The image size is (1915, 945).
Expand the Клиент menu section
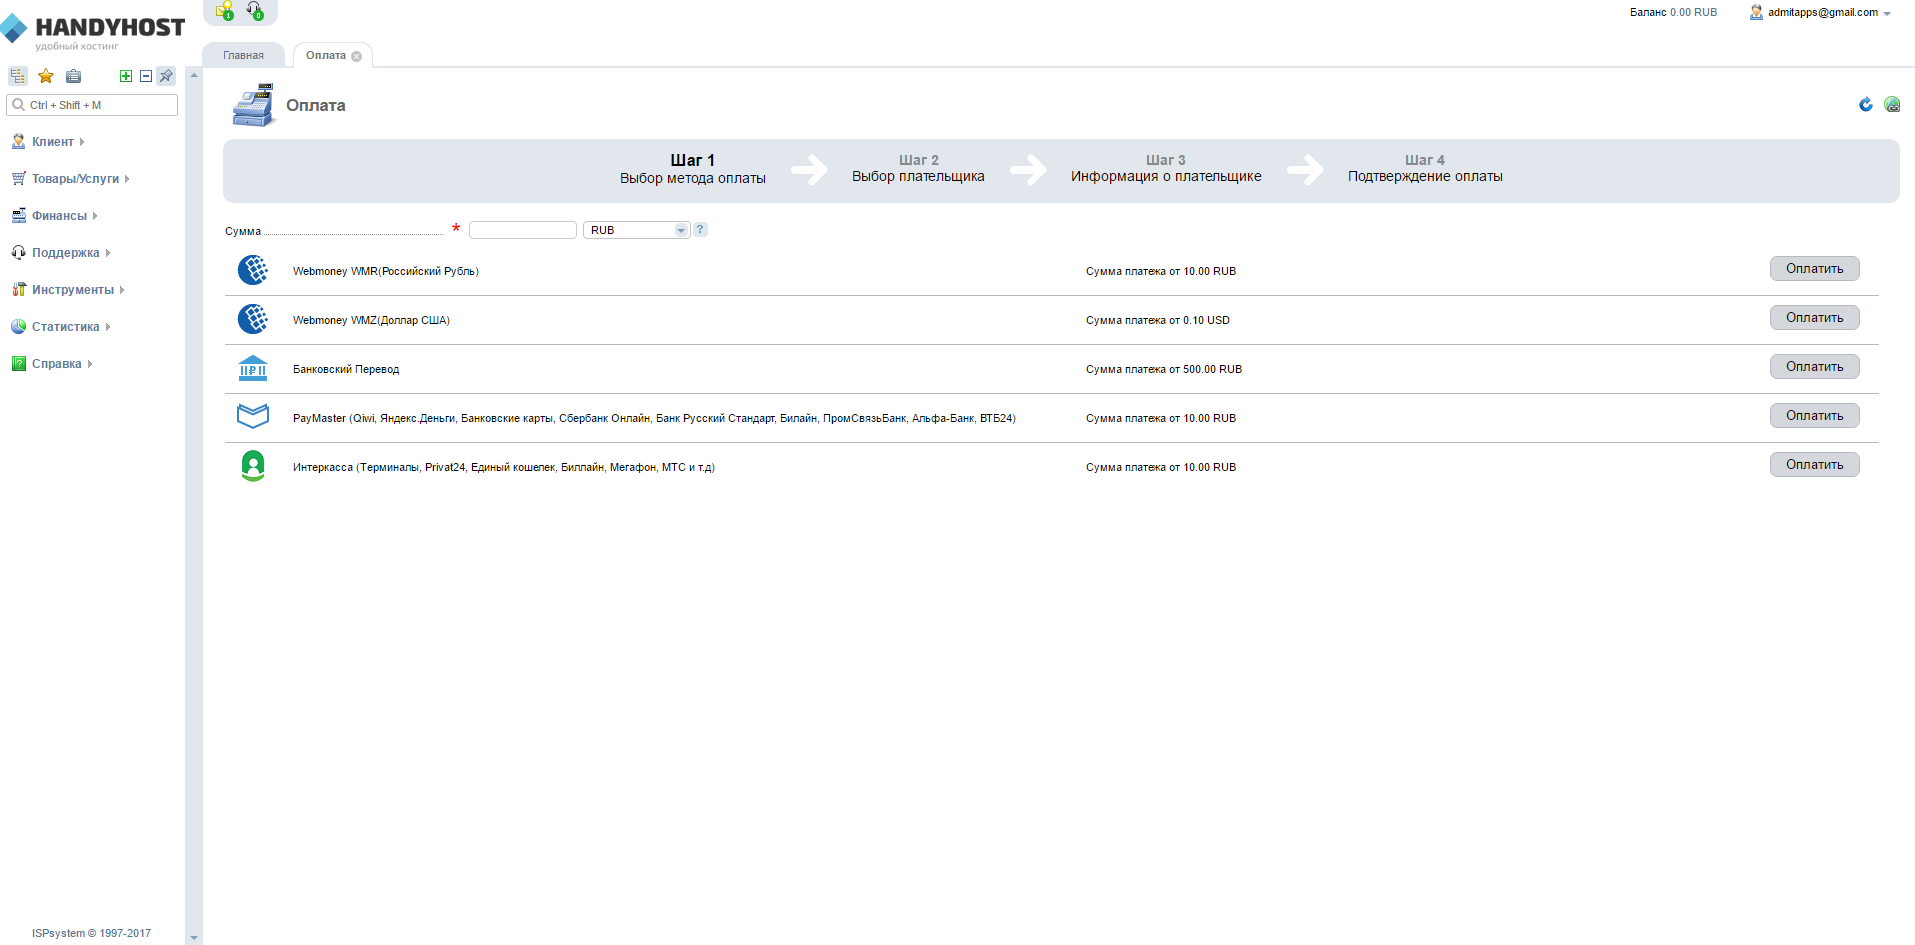tap(81, 142)
